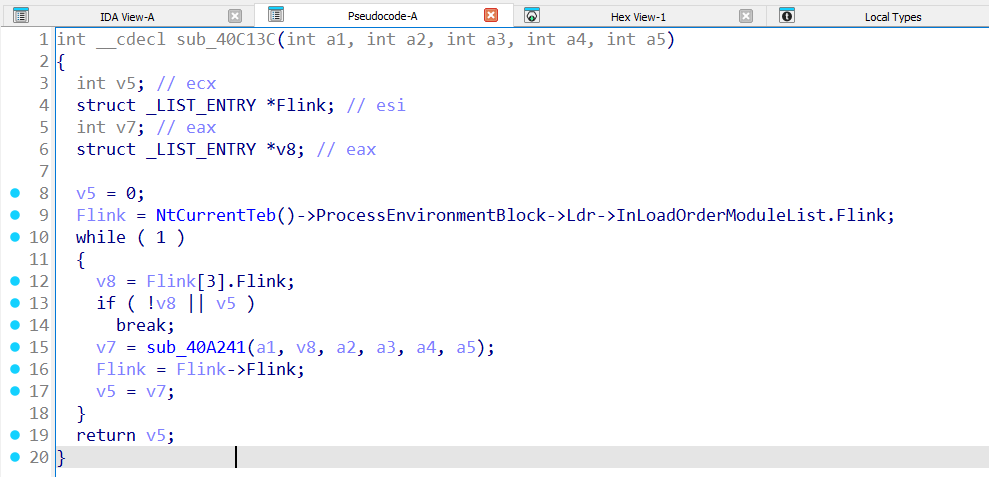Click the Pseudocode-A tab icon

point(277,16)
